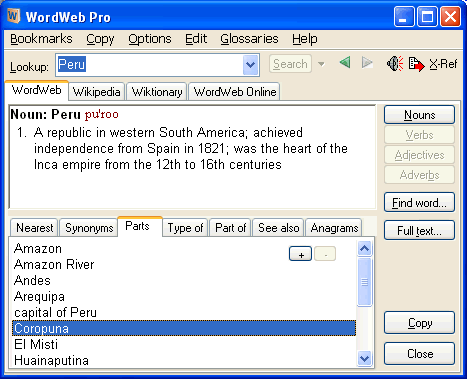Click the disabled Adjectives button
The image size is (467, 379).
pyautogui.click(x=419, y=155)
